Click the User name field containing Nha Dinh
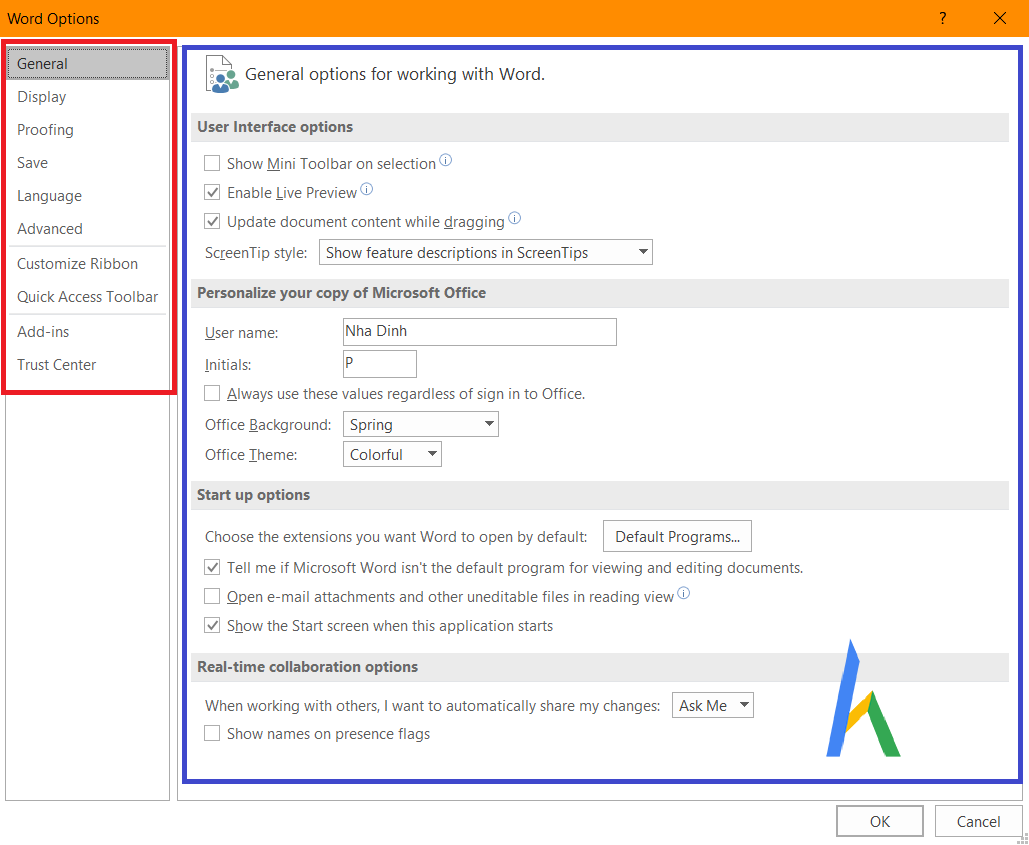The width and height of the screenshot is (1029, 845). tap(480, 332)
